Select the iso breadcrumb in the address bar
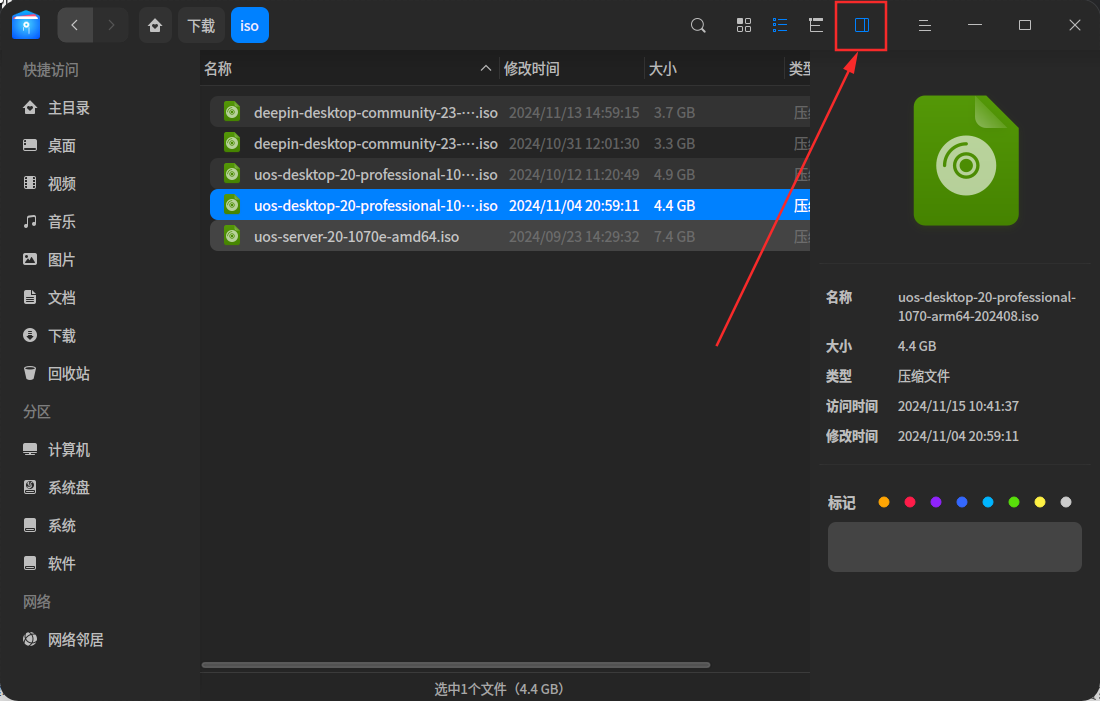This screenshot has width=1100, height=701. 250,25
